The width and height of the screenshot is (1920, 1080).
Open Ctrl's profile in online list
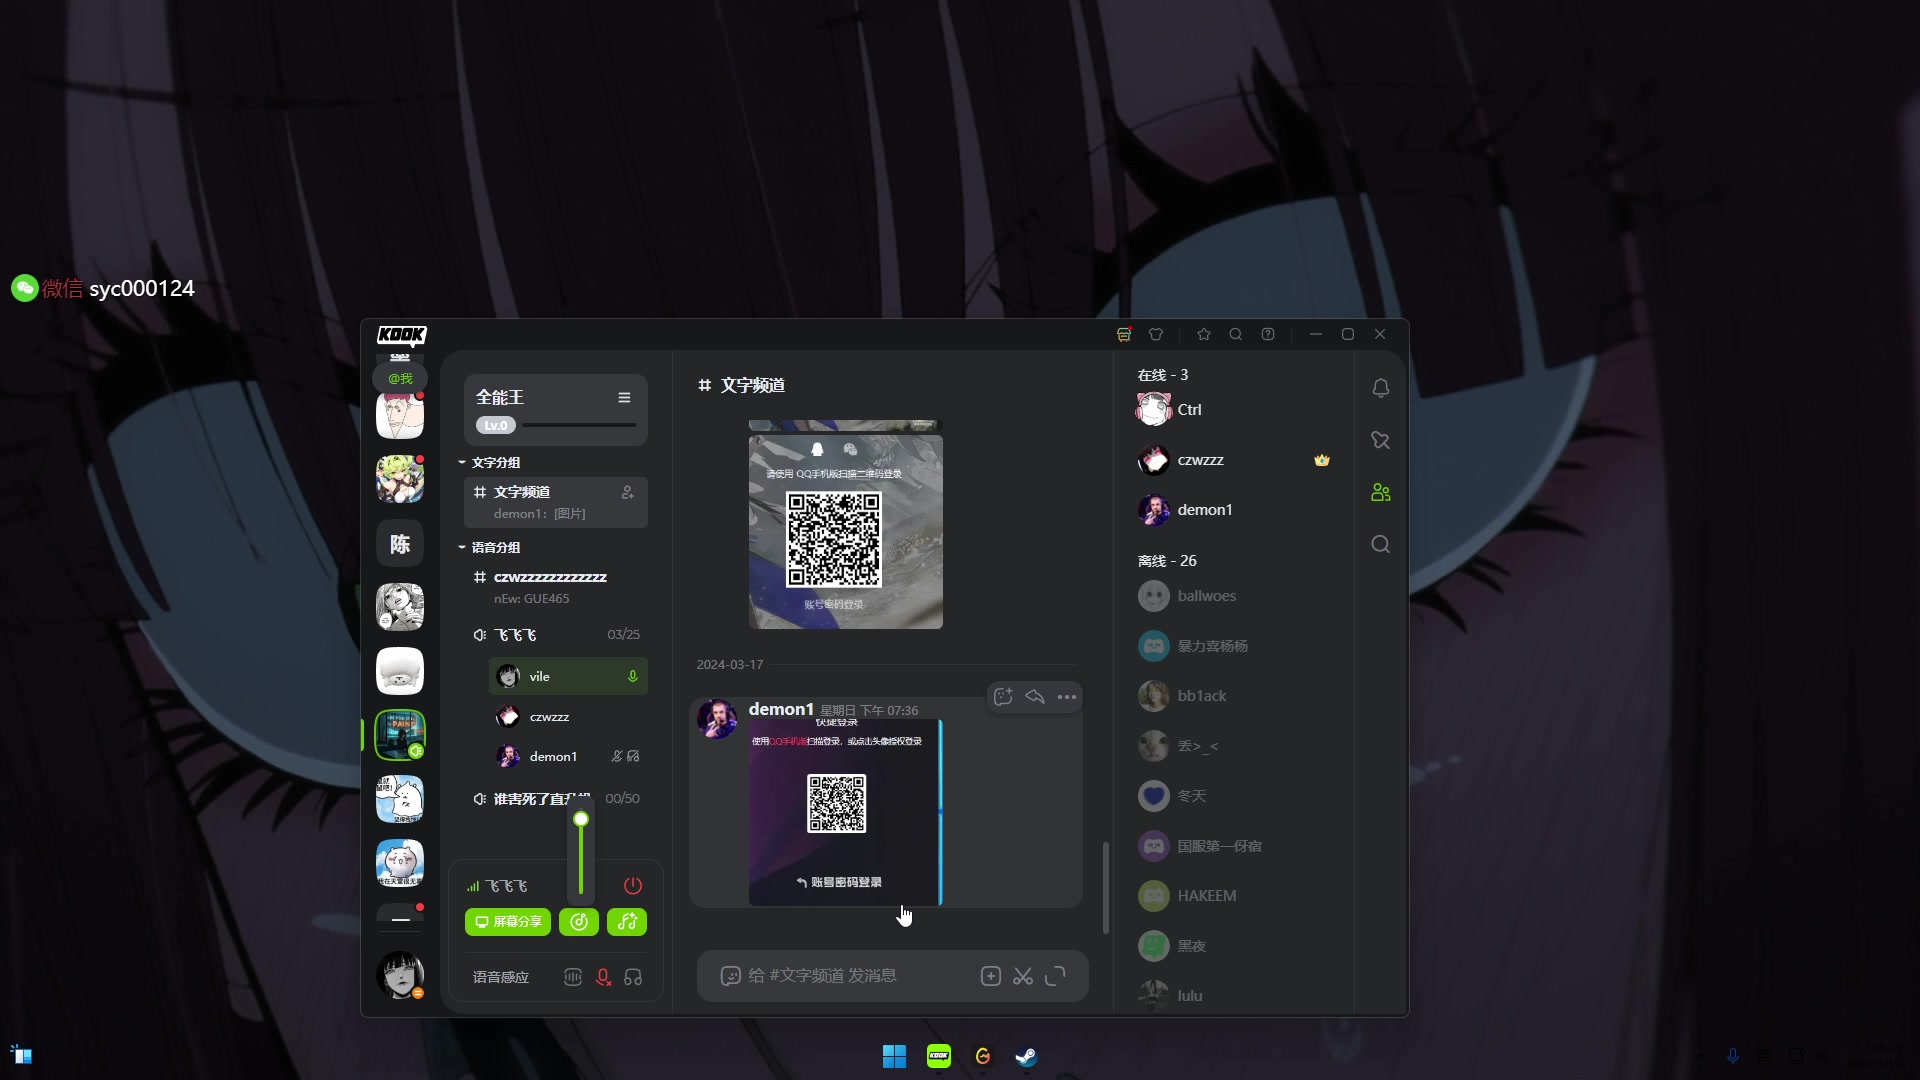[1234, 410]
